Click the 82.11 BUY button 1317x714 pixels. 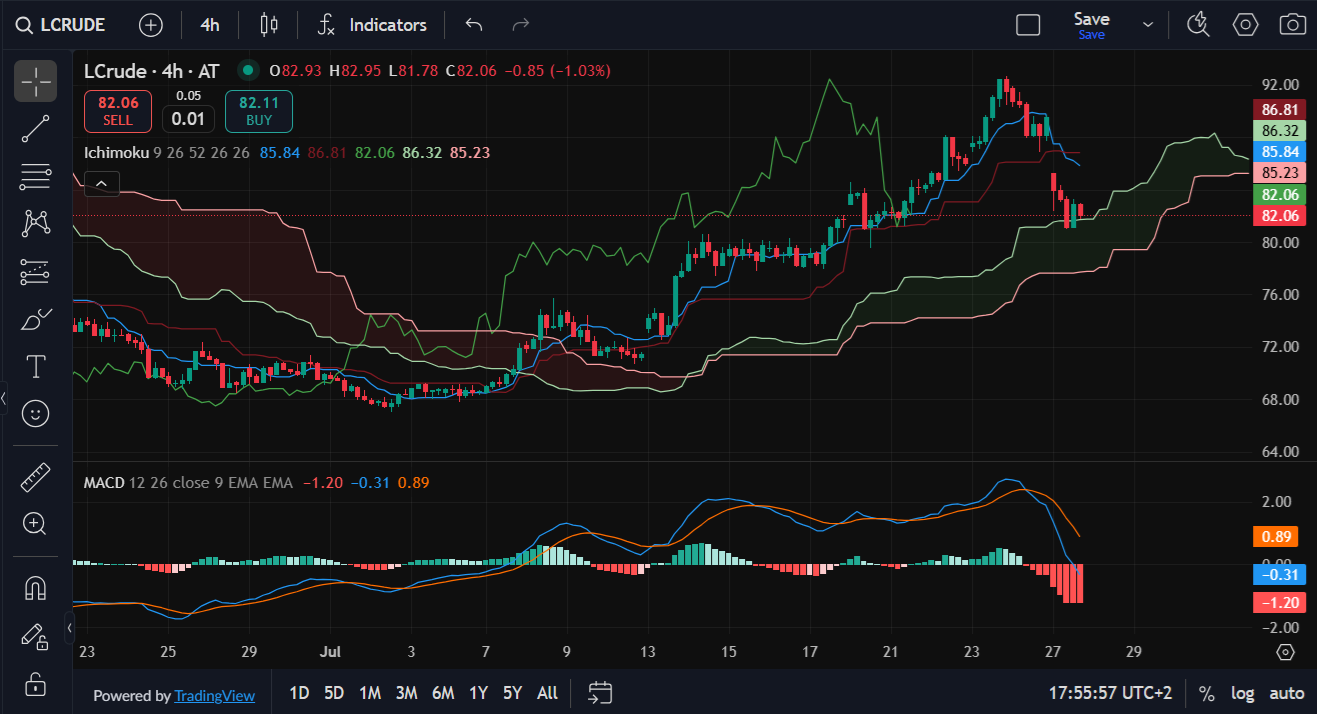[259, 111]
